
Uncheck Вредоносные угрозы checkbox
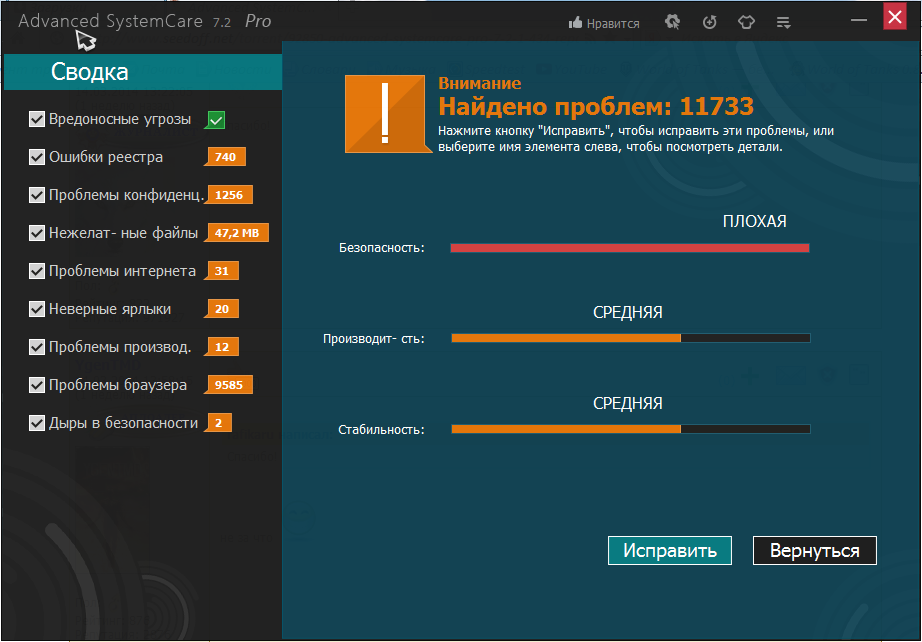coord(36,119)
